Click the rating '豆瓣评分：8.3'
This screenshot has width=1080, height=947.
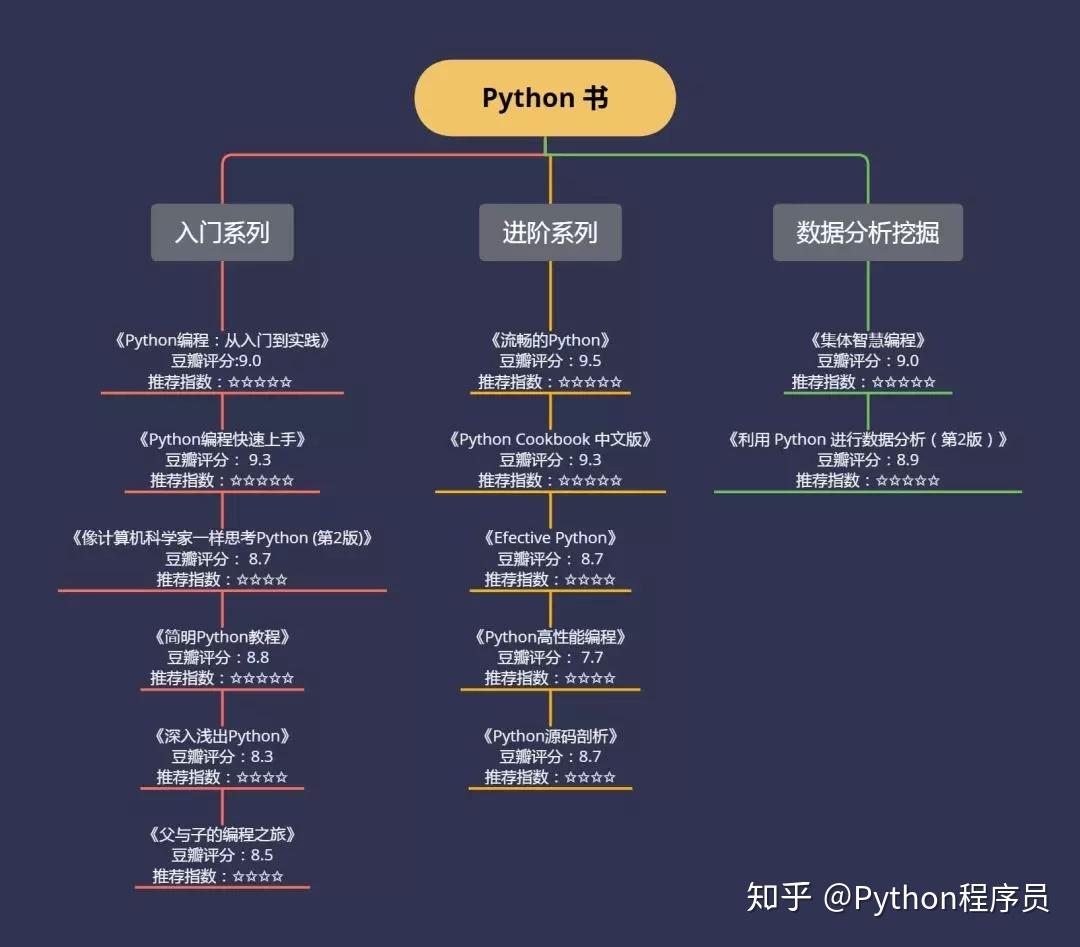222,757
